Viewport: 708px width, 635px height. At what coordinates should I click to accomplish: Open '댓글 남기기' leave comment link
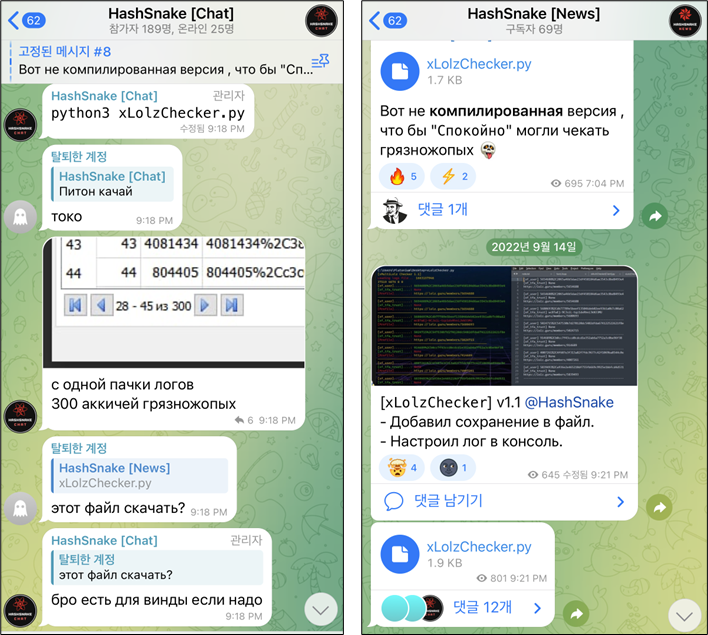click(448, 501)
